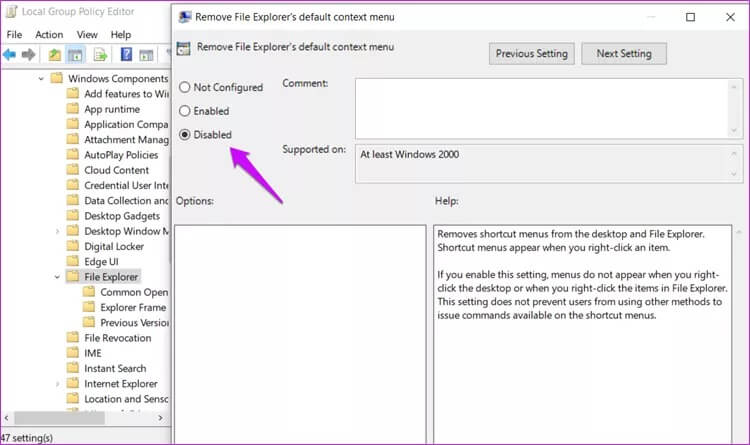750x445 pixels.
Task: Select the Enabled radio button
Action: pyautogui.click(x=185, y=111)
